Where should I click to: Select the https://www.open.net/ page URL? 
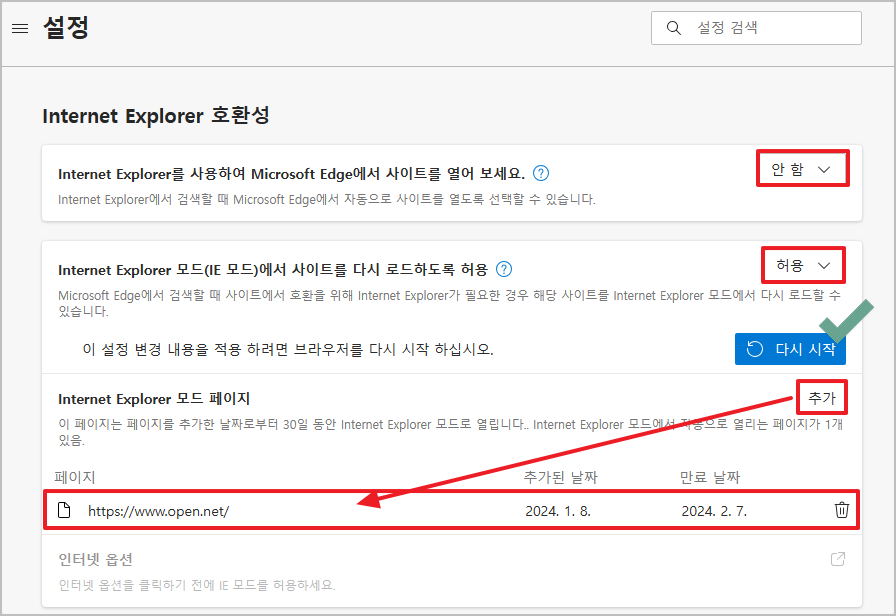158,511
